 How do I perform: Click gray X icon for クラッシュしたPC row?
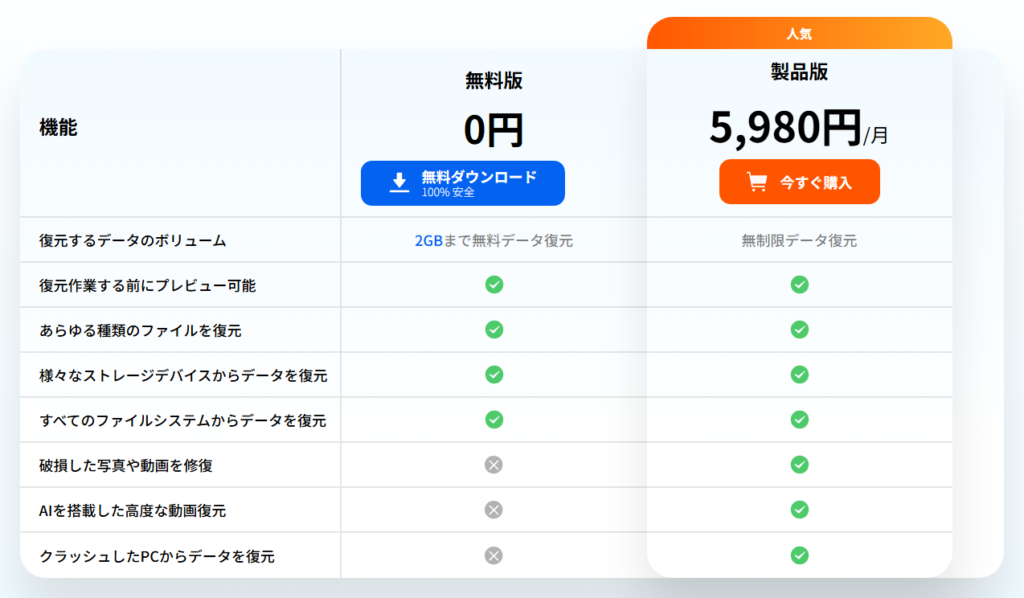[x=493, y=555]
